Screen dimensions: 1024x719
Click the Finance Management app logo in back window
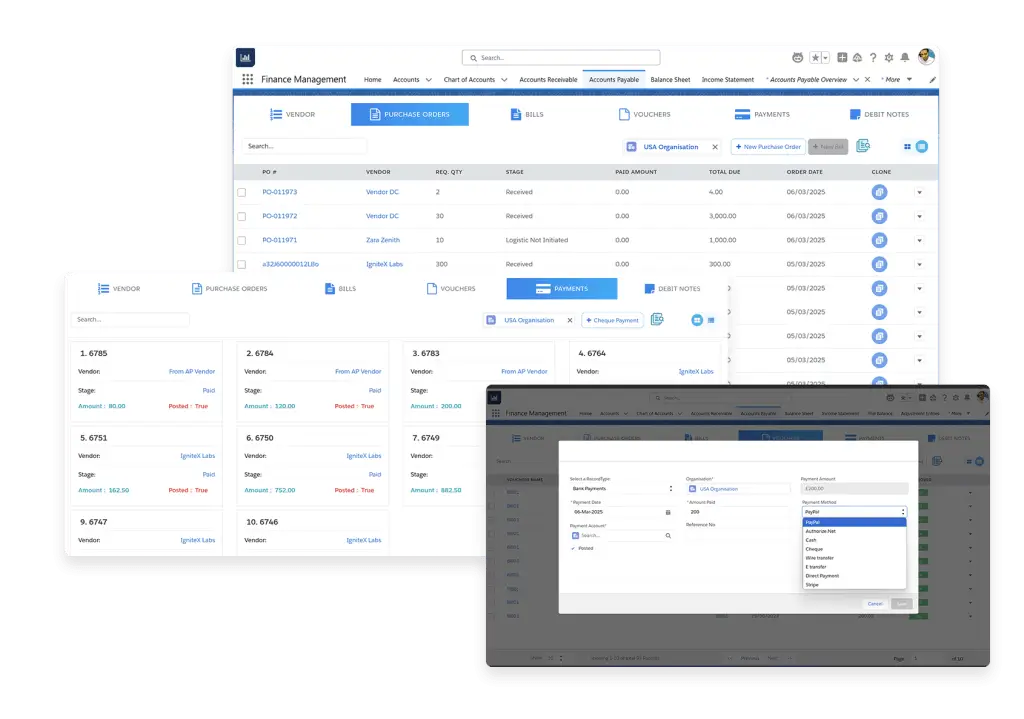tap(246, 57)
